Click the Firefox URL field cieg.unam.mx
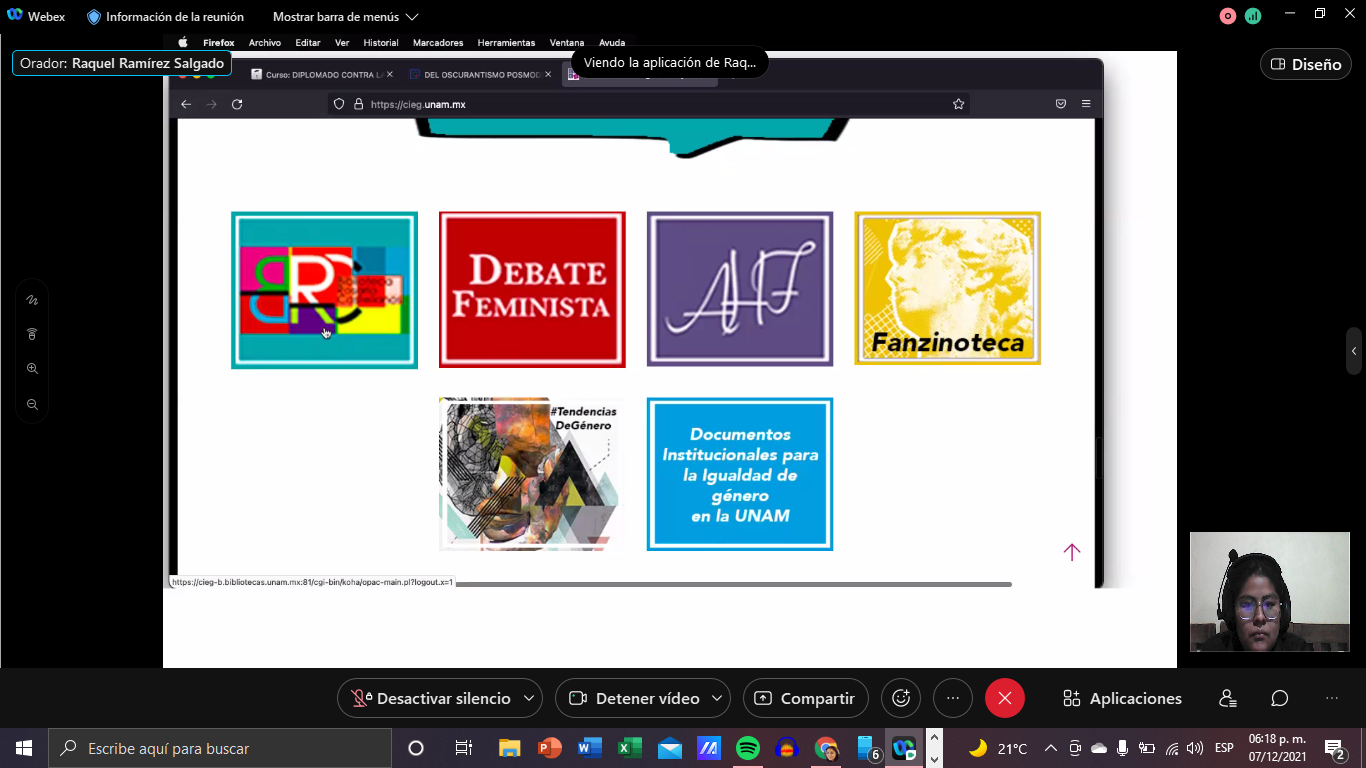 click(x=650, y=104)
